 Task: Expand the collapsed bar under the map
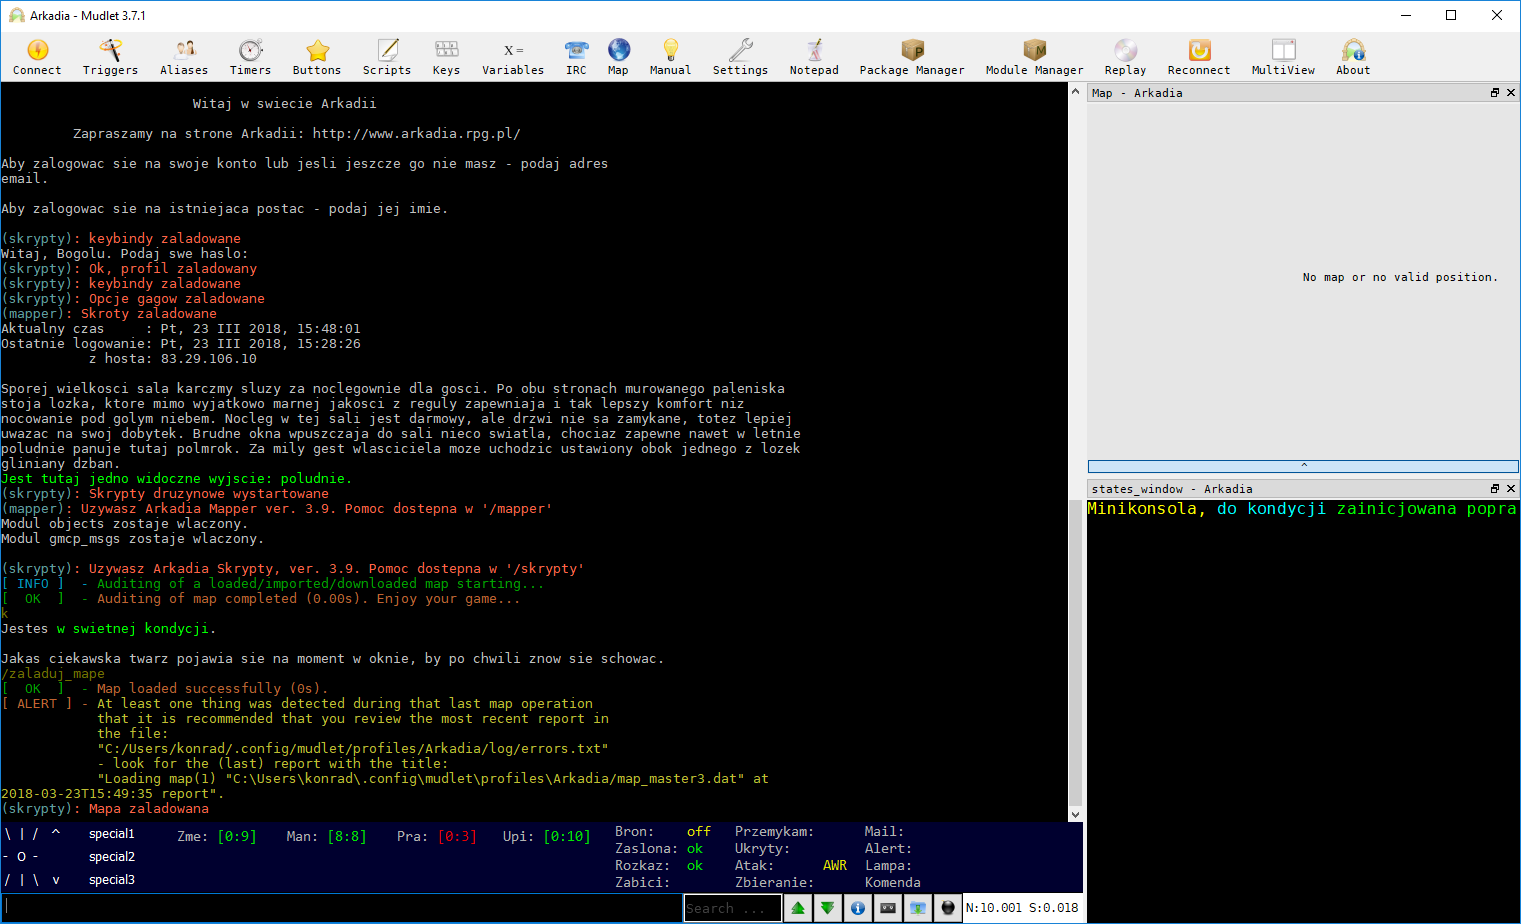point(1303,466)
